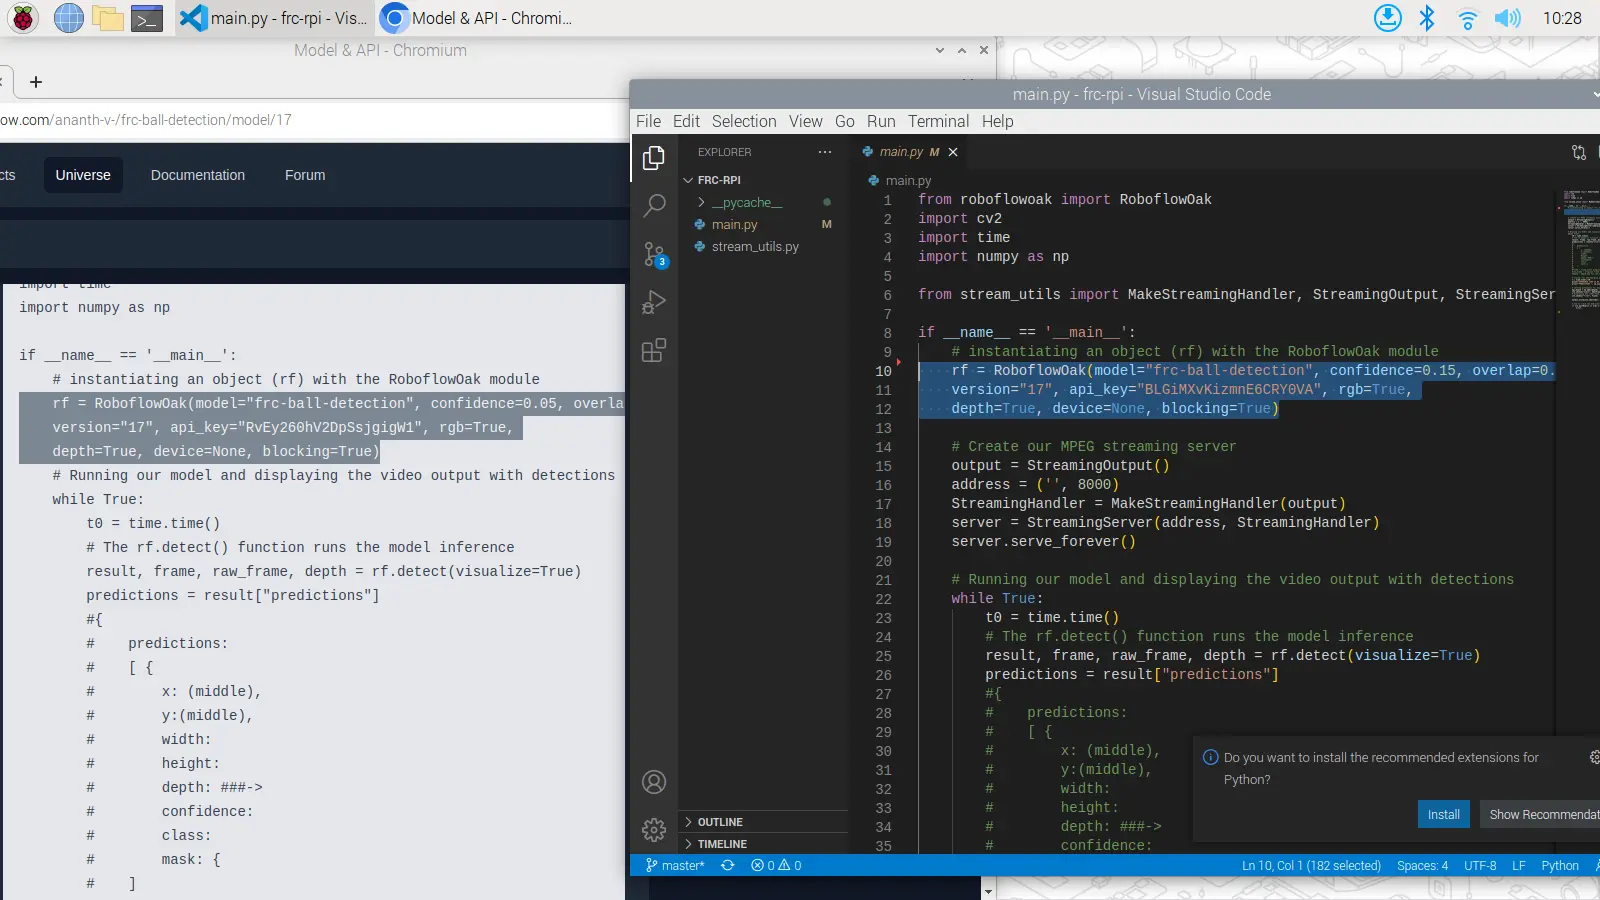Open the volume control tray icon
This screenshot has width=1600, height=900.
tap(1507, 18)
